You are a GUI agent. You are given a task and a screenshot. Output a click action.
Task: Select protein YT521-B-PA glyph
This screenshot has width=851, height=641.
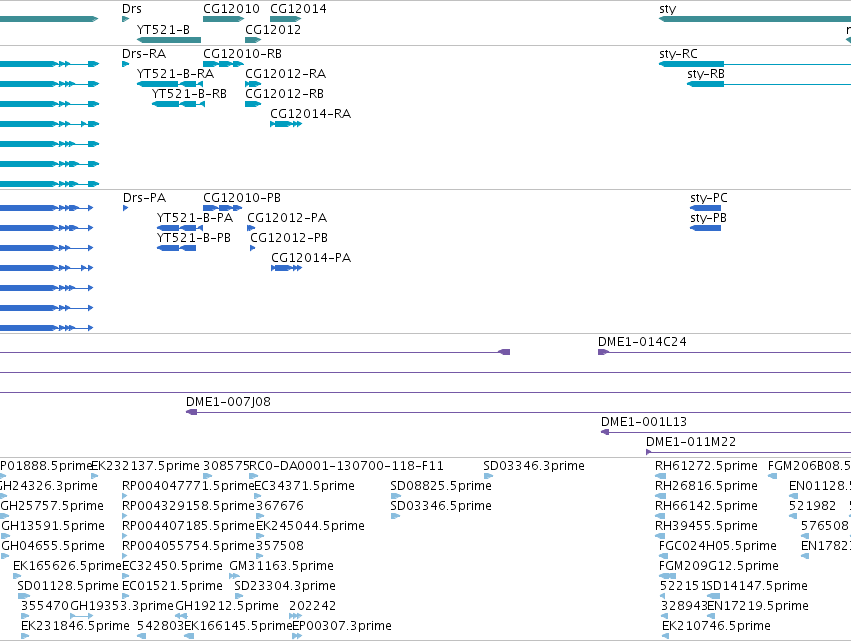(180, 228)
